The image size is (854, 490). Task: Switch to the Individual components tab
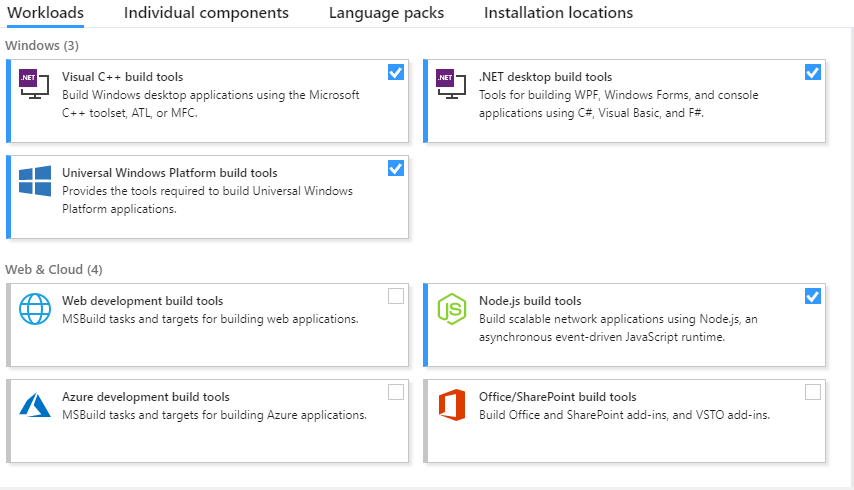point(206,13)
